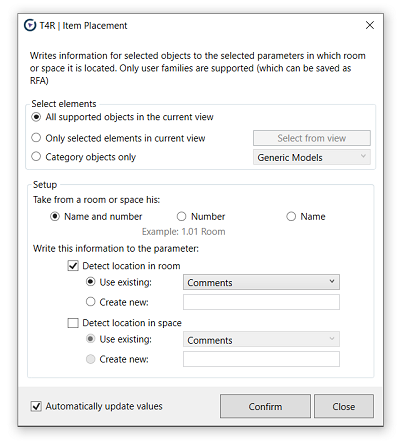Expand the room Comments parameter dropdown
The width and height of the screenshot is (400, 442).
click(261, 282)
